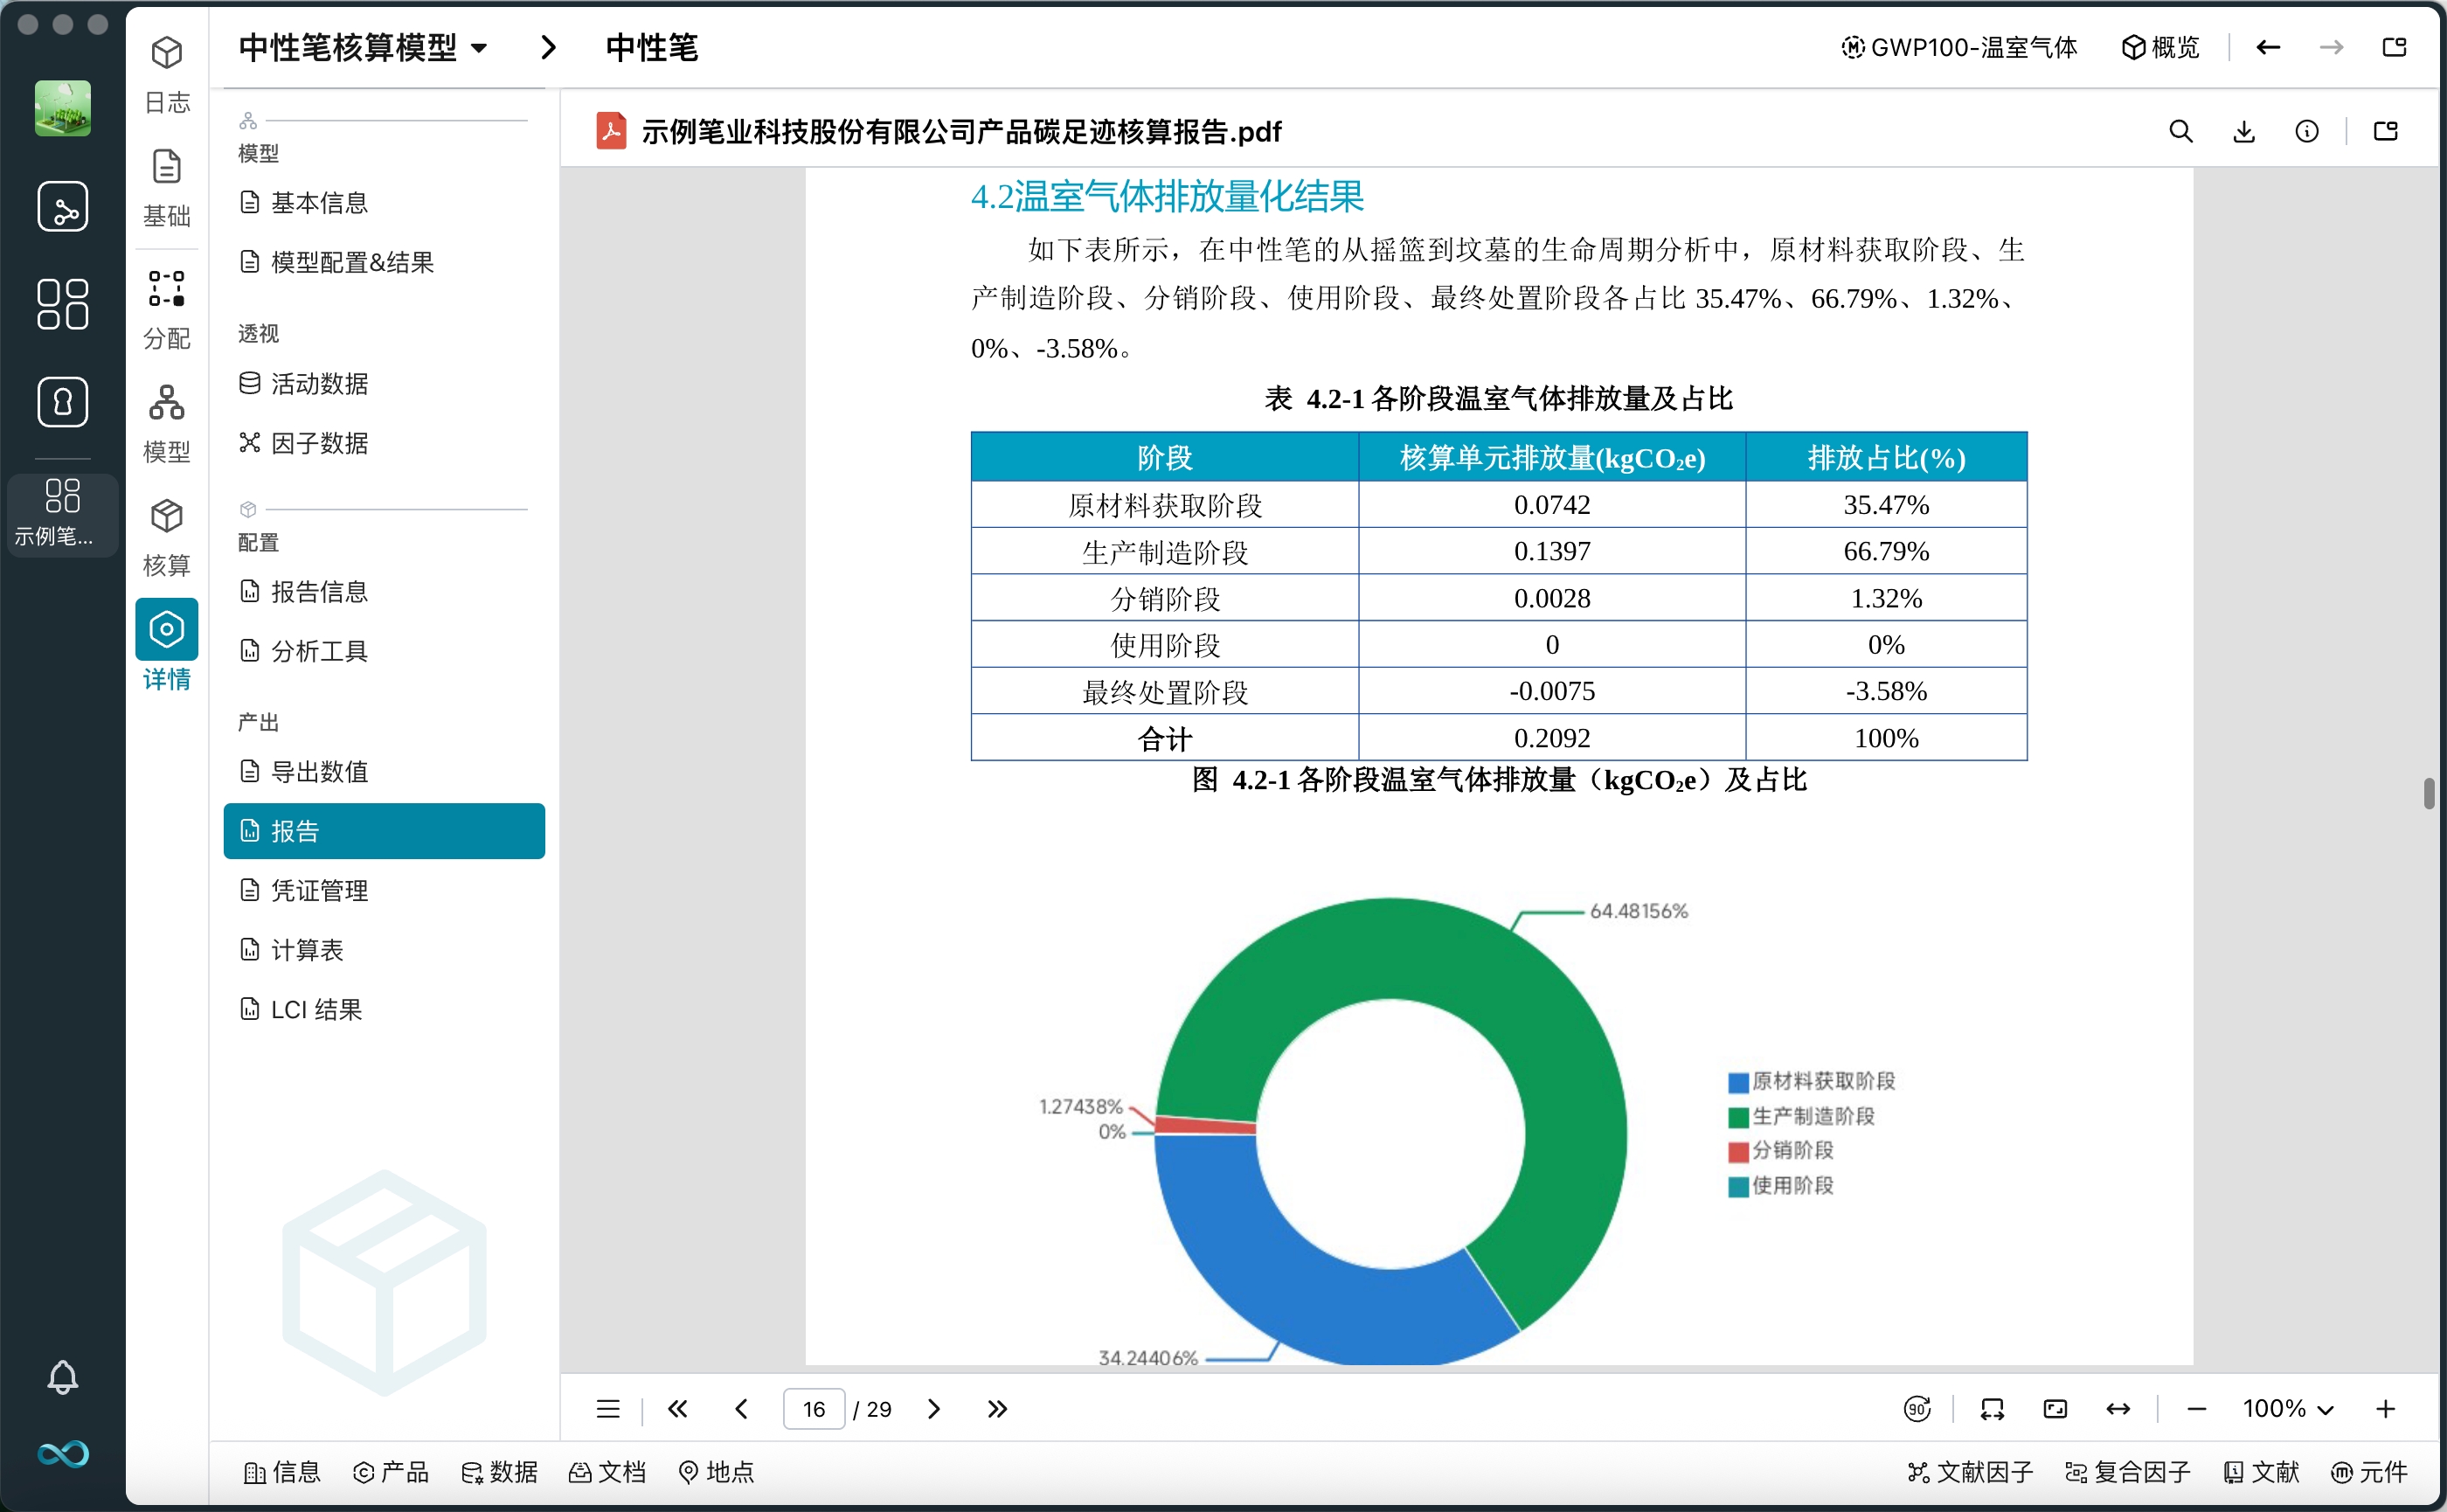This screenshot has height=1512, width=2447.
Task: Expand the zoom percentage dropdown
Action: 2288,1408
